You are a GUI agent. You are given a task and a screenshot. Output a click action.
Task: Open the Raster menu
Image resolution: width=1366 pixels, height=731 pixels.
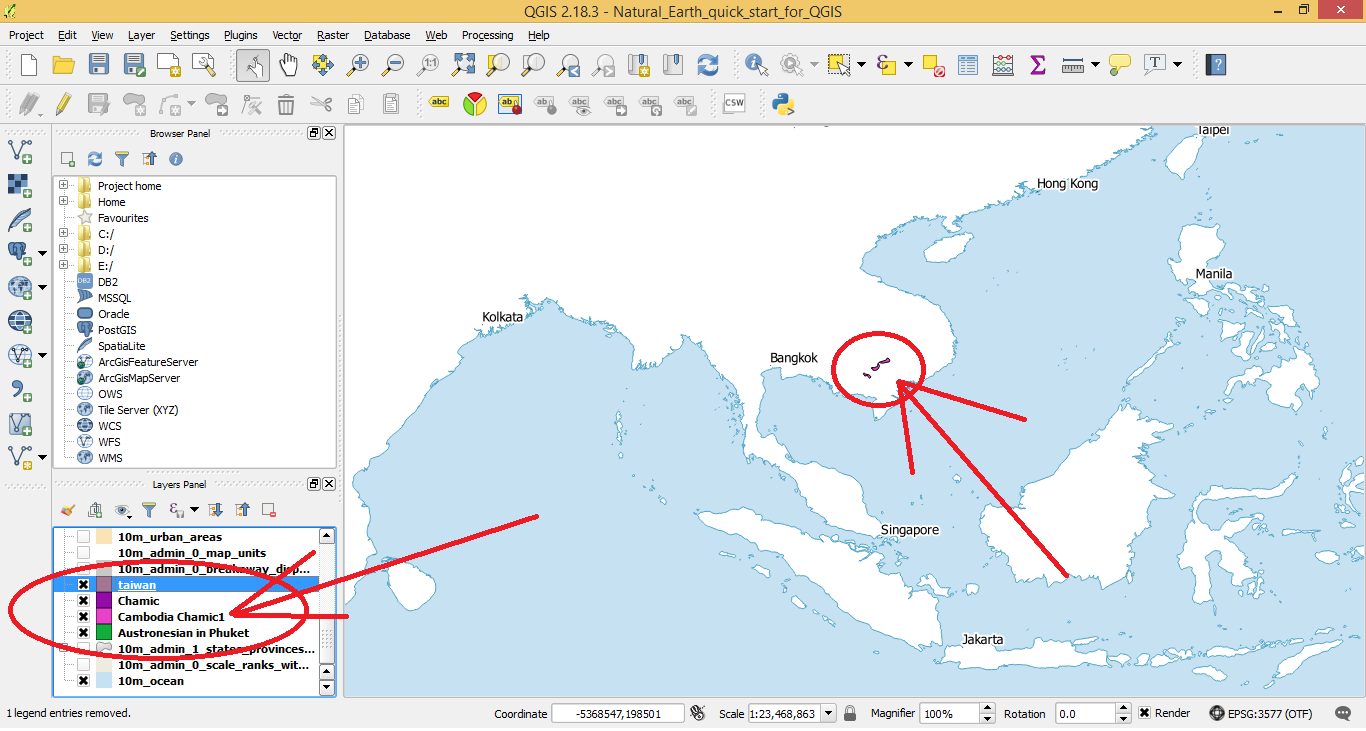333,35
